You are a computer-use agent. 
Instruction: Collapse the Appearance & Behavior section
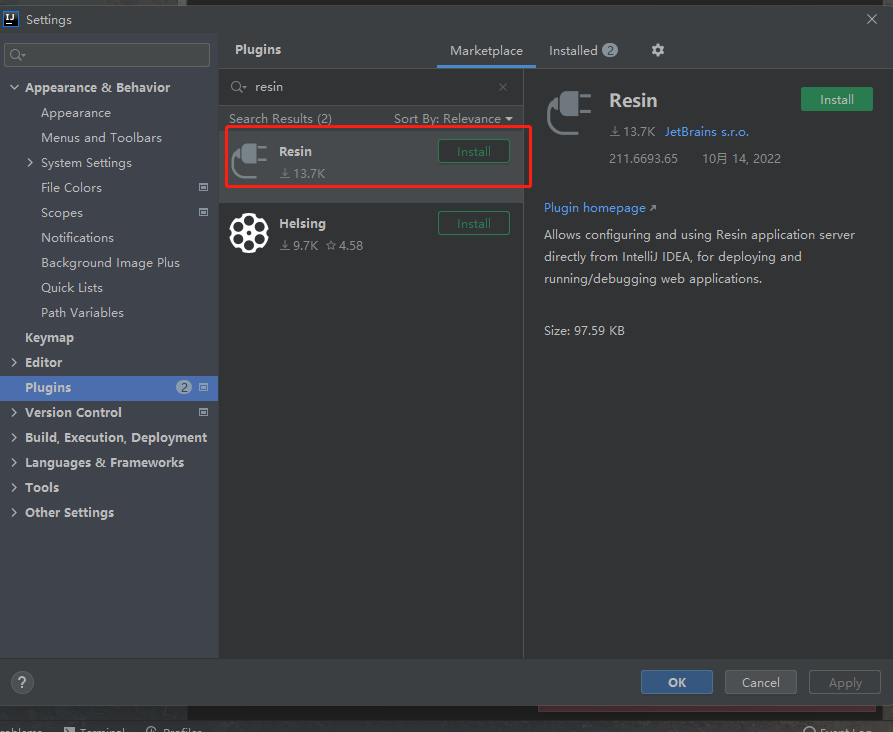[14, 88]
